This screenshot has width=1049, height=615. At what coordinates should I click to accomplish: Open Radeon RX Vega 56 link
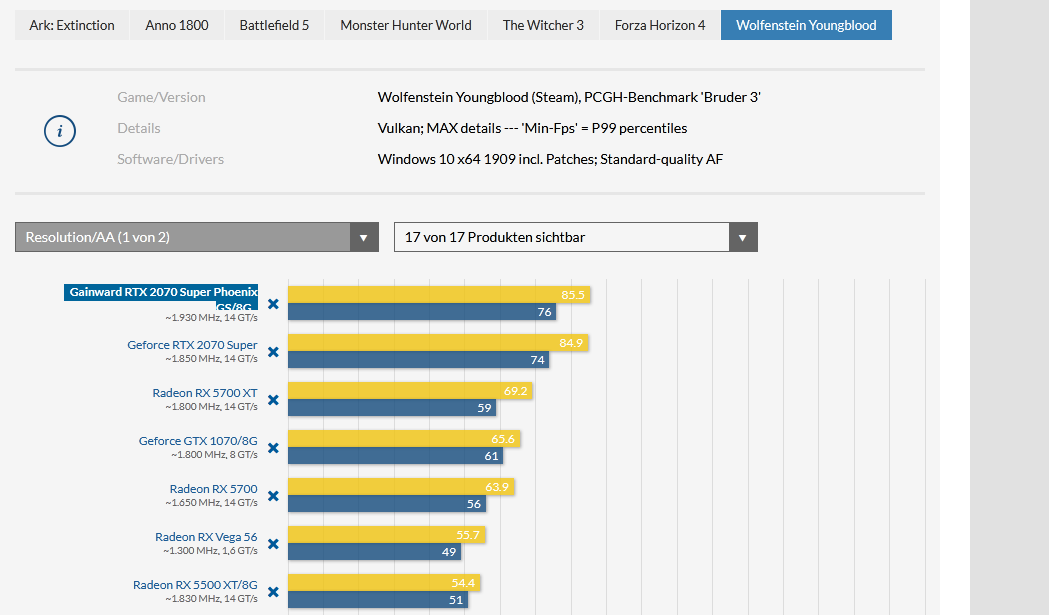tap(206, 537)
